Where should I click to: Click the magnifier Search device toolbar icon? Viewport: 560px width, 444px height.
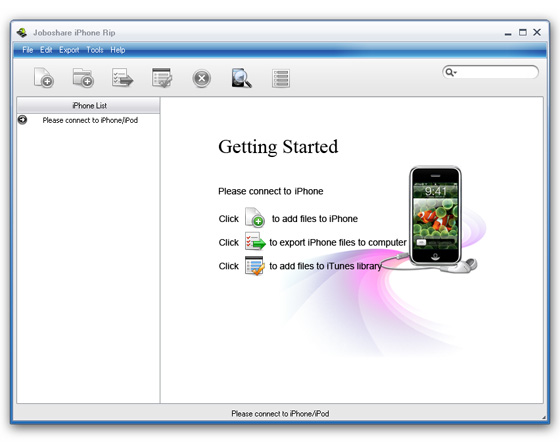click(x=241, y=78)
